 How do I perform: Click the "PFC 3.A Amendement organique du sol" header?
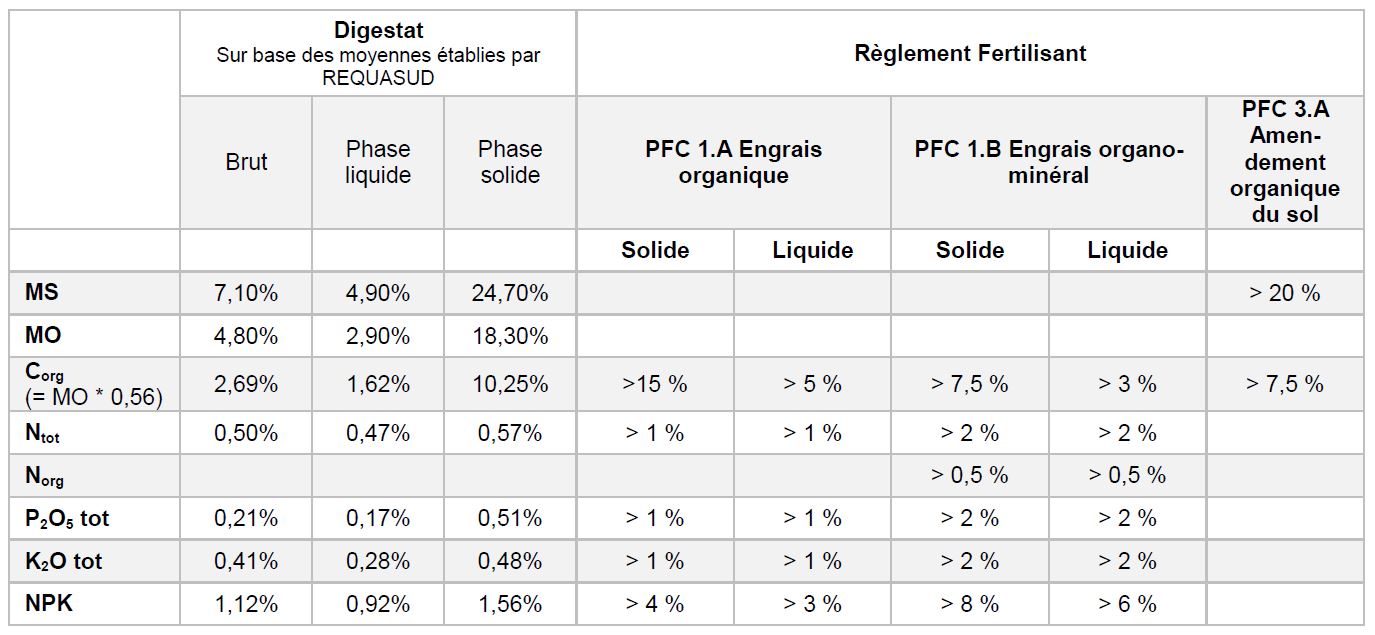1284,162
